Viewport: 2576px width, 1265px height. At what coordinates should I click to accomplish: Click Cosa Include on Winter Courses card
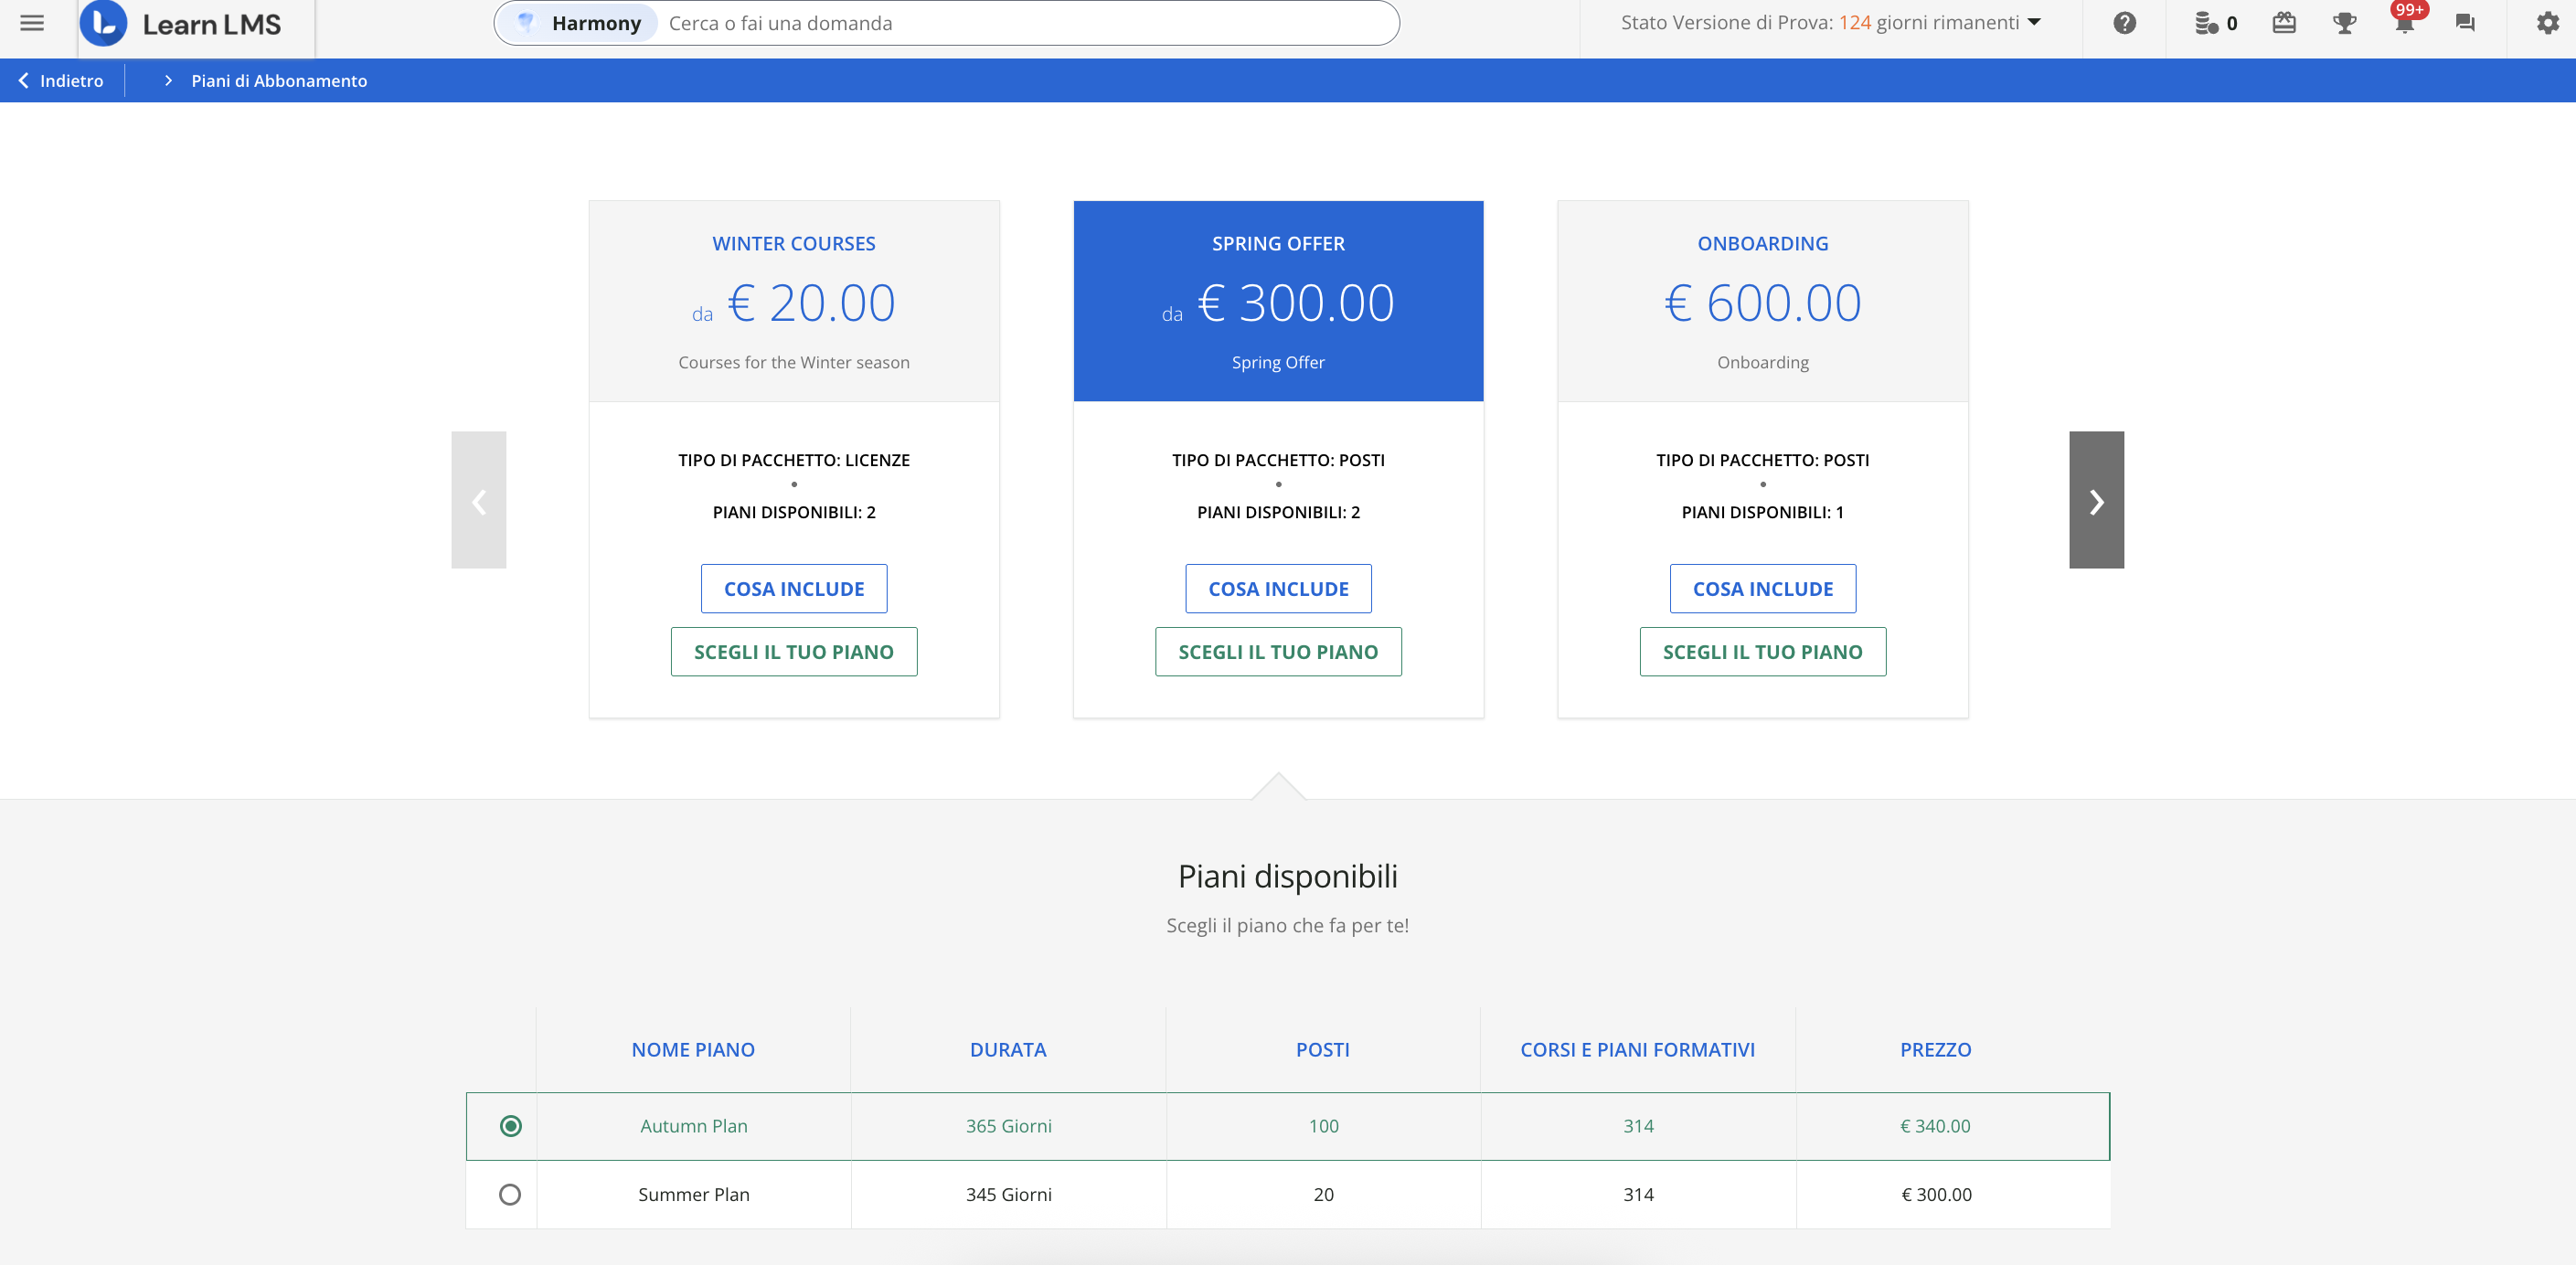794,589
